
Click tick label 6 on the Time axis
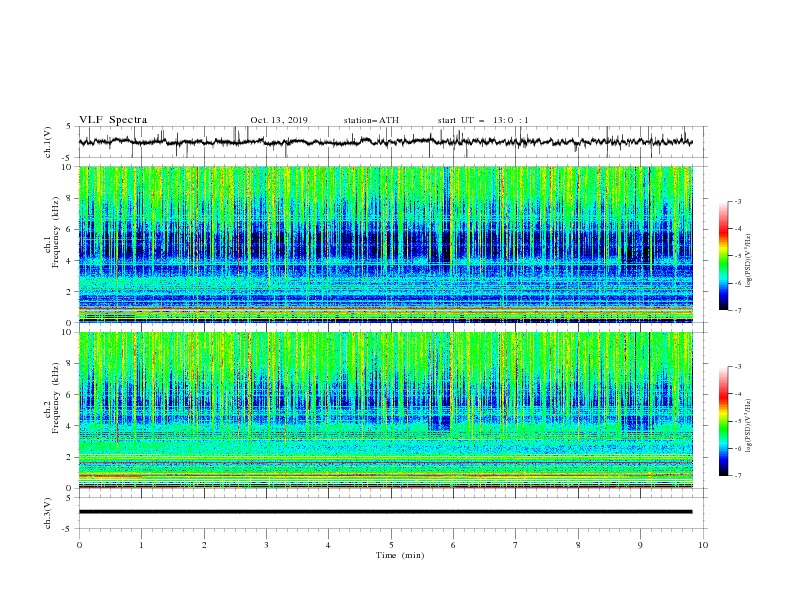(x=453, y=545)
